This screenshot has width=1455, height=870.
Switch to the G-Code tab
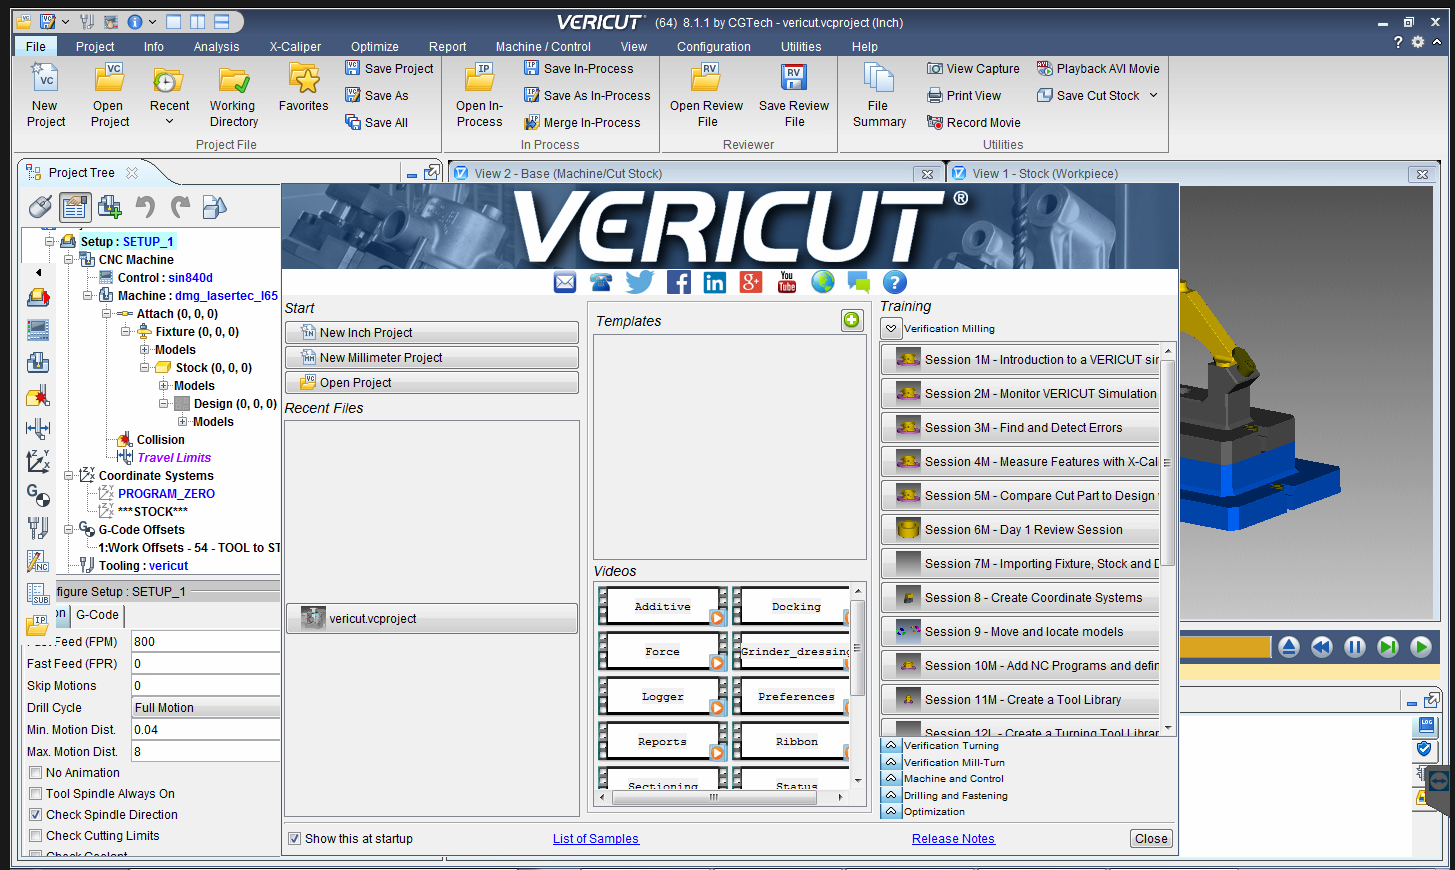[x=97, y=615]
